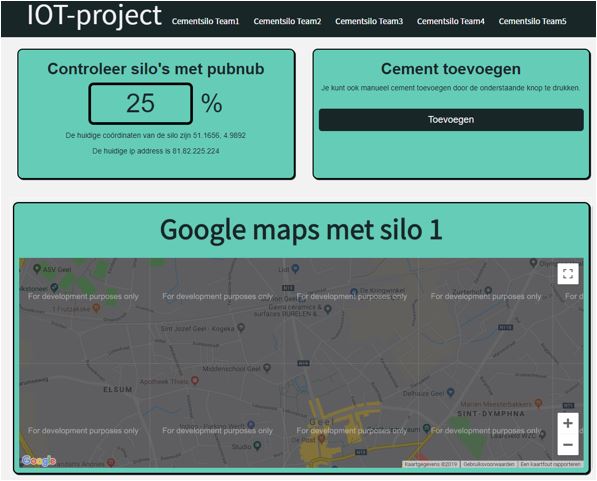
Task: Click the silo percentage field showing 25
Action: [x=140, y=104]
